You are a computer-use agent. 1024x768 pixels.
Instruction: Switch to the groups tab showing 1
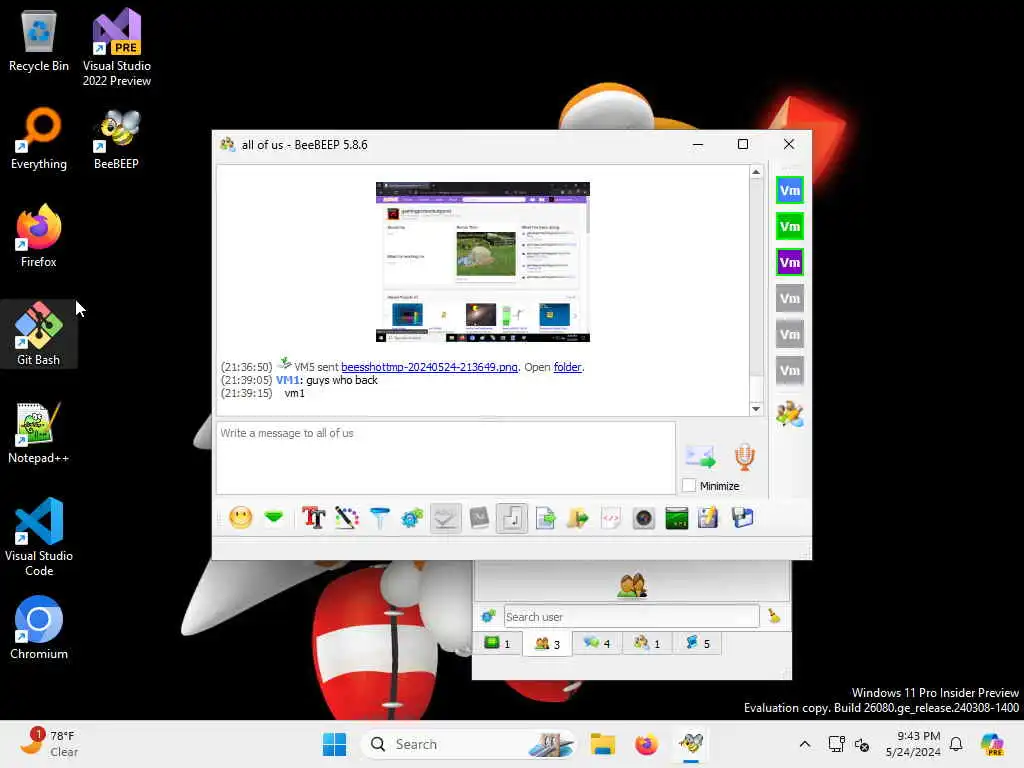point(647,643)
